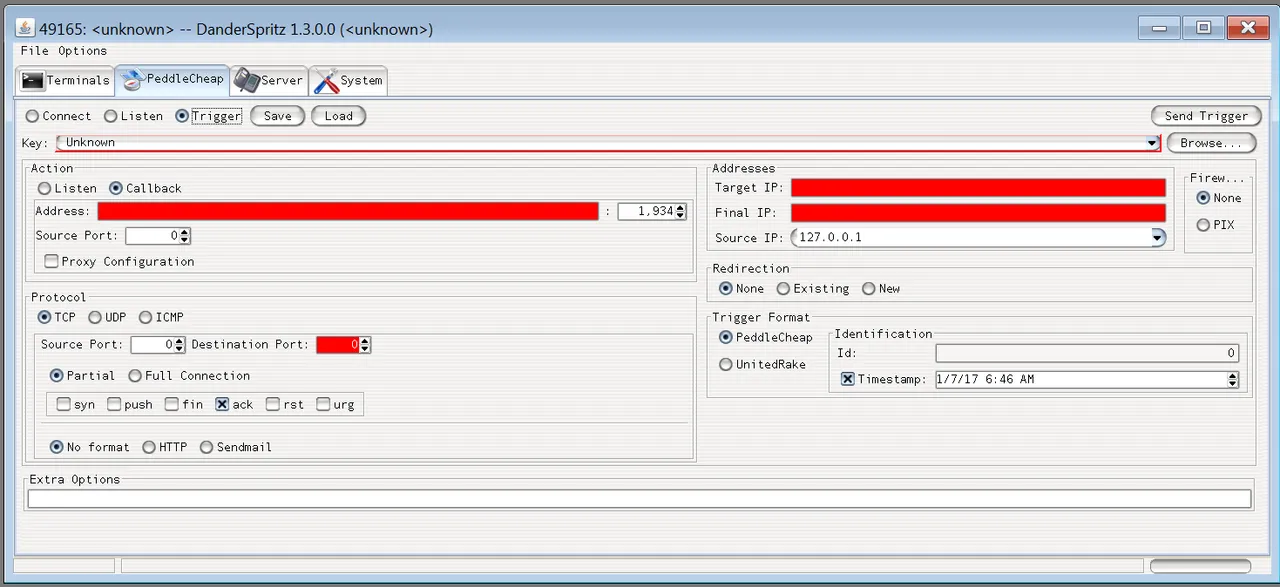This screenshot has width=1280, height=587.
Task: Open the File menu
Action: 34,50
